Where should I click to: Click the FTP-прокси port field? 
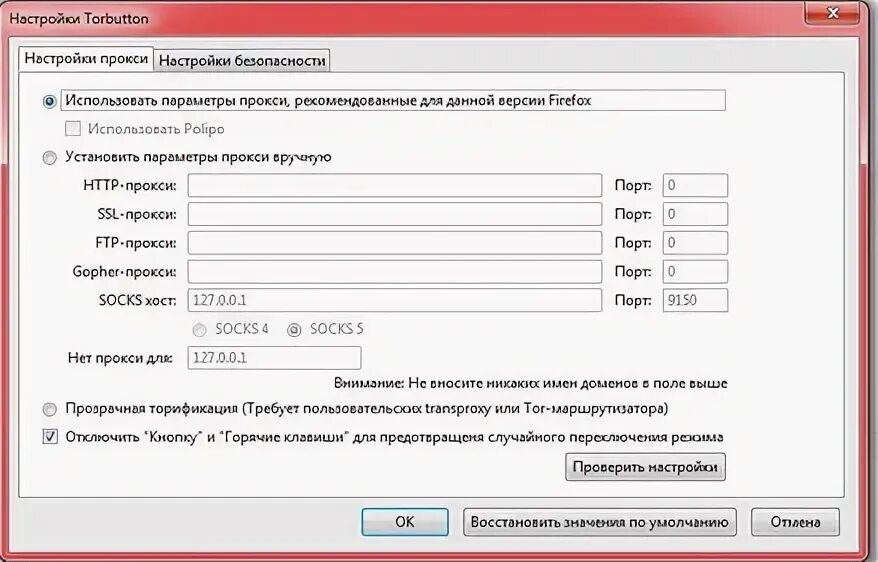695,243
